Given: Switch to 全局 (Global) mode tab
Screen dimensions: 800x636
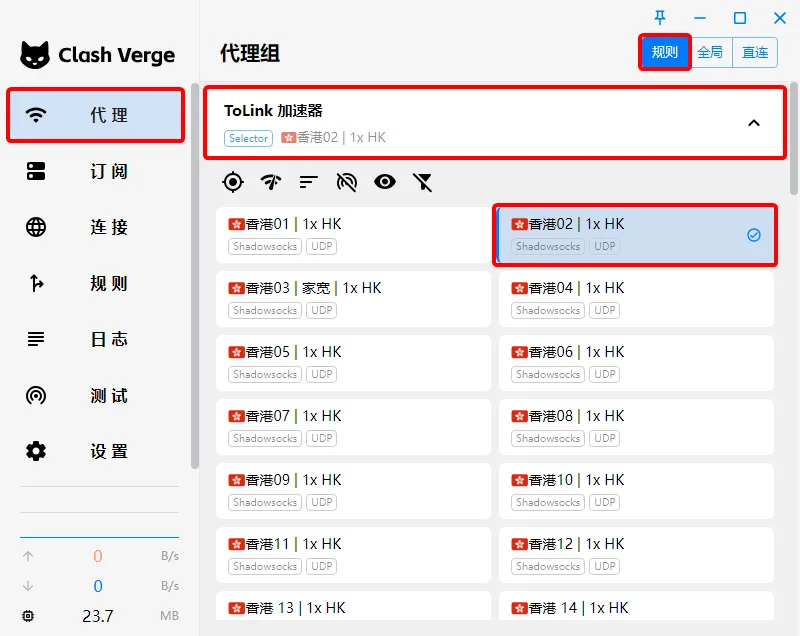Looking at the screenshot, I should (711, 52).
